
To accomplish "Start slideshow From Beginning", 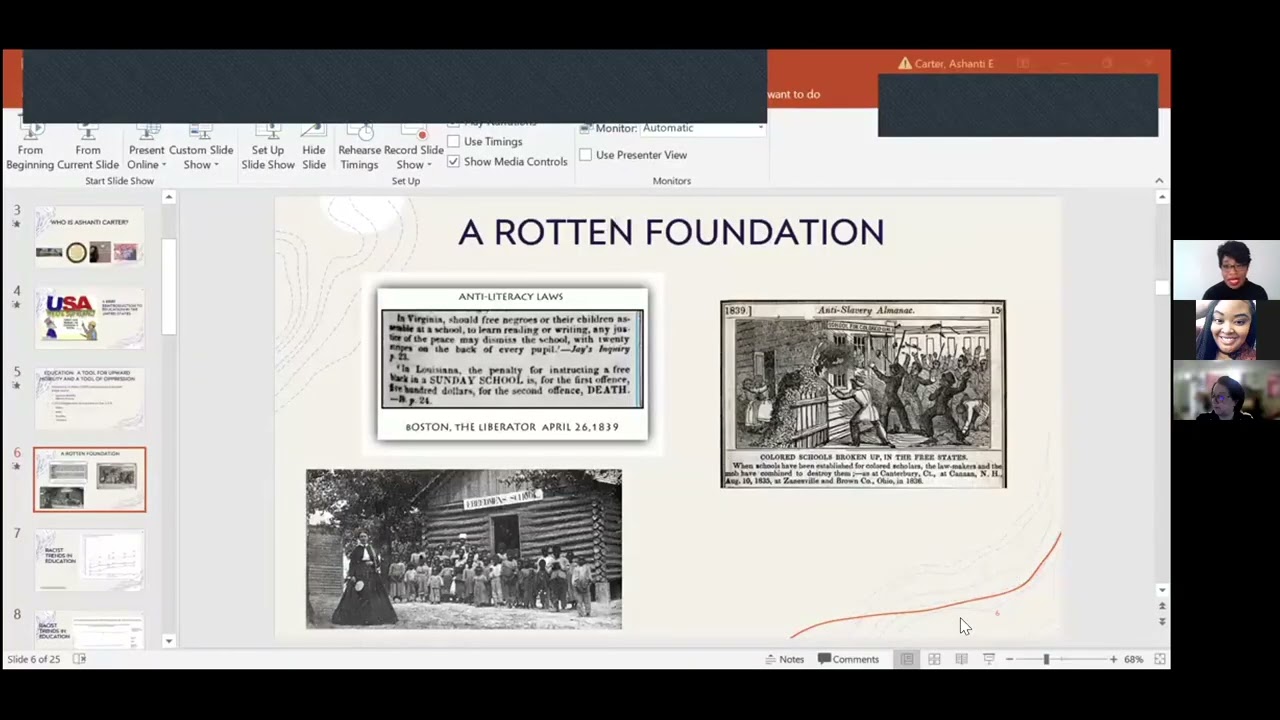I will click(x=30, y=148).
